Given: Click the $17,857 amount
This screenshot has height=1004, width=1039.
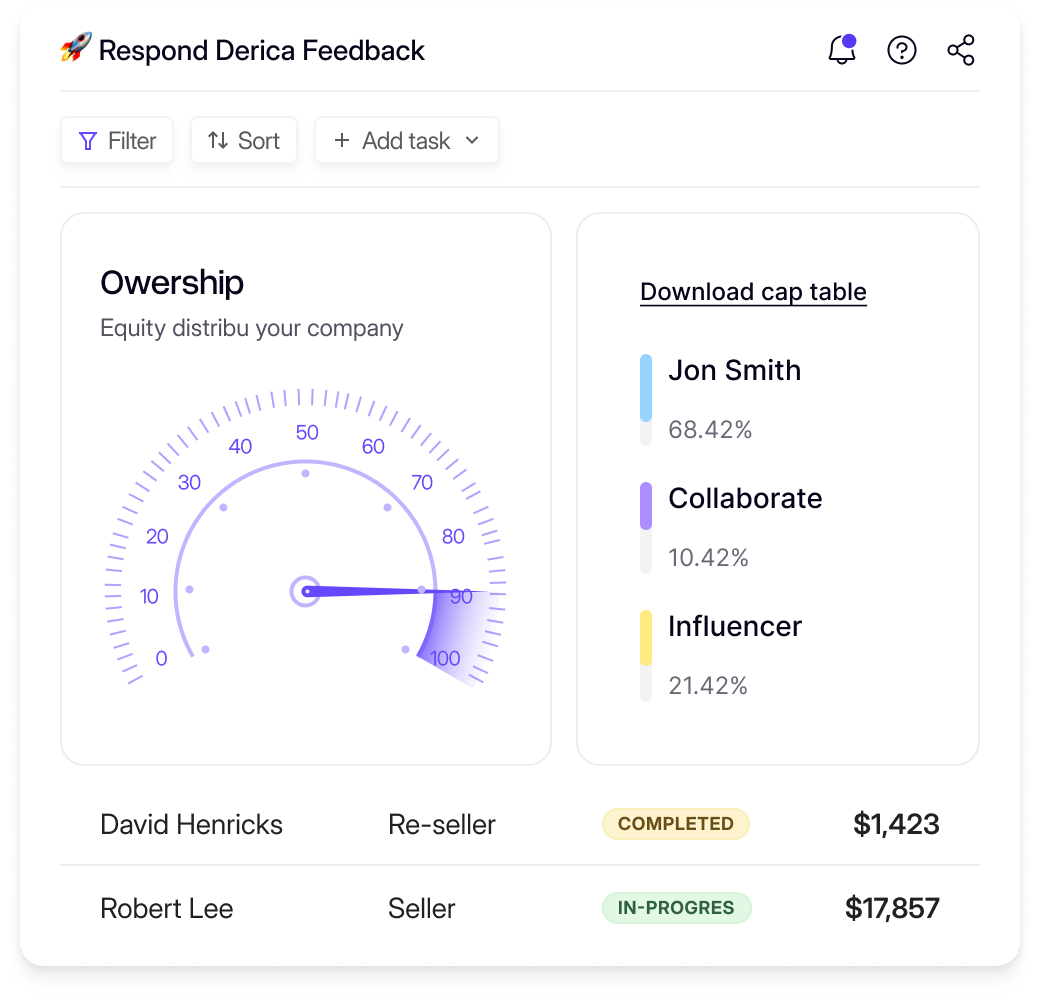Looking at the screenshot, I should pyautogui.click(x=892, y=908).
